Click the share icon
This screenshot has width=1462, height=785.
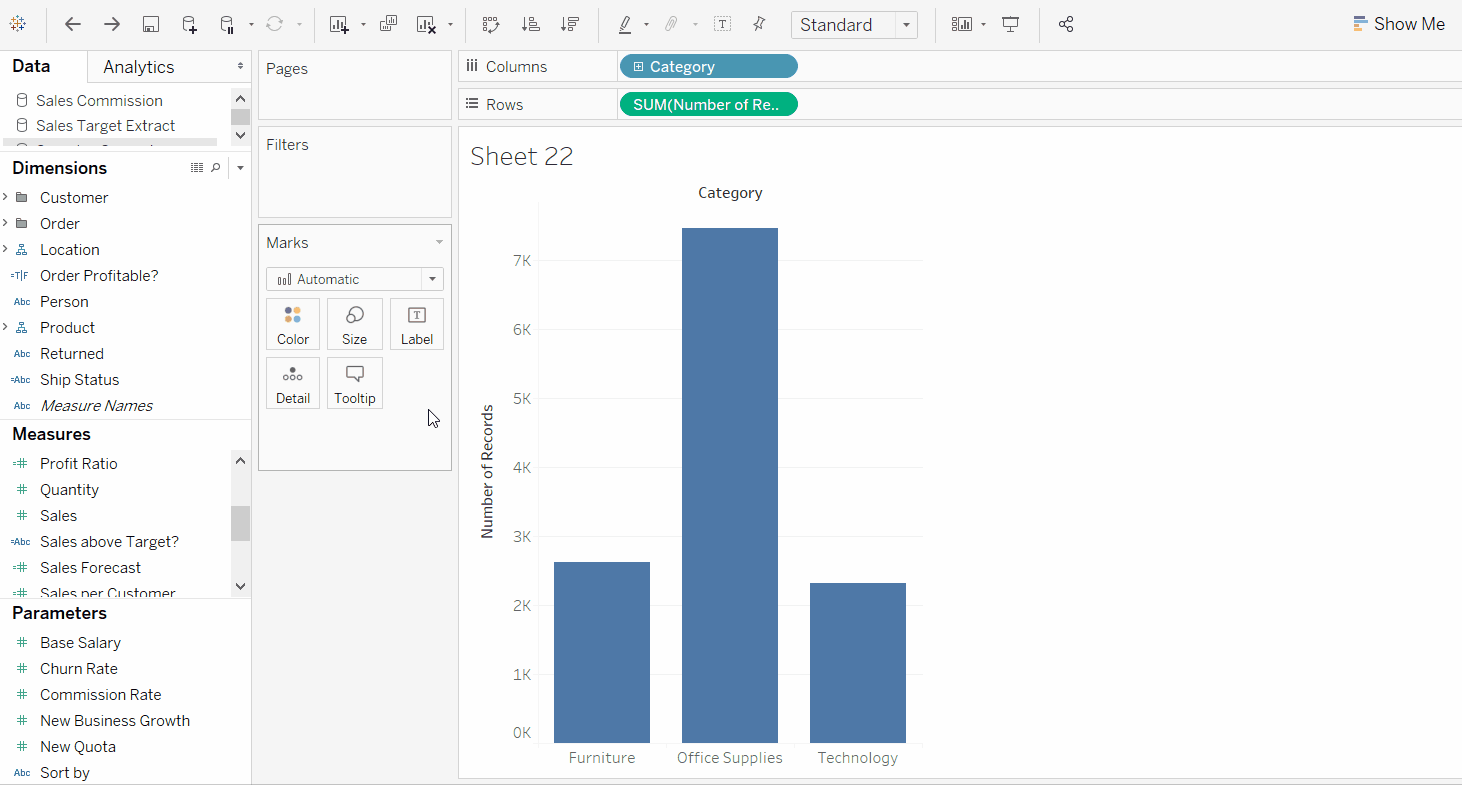pyautogui.click(x=1066, y=25)
